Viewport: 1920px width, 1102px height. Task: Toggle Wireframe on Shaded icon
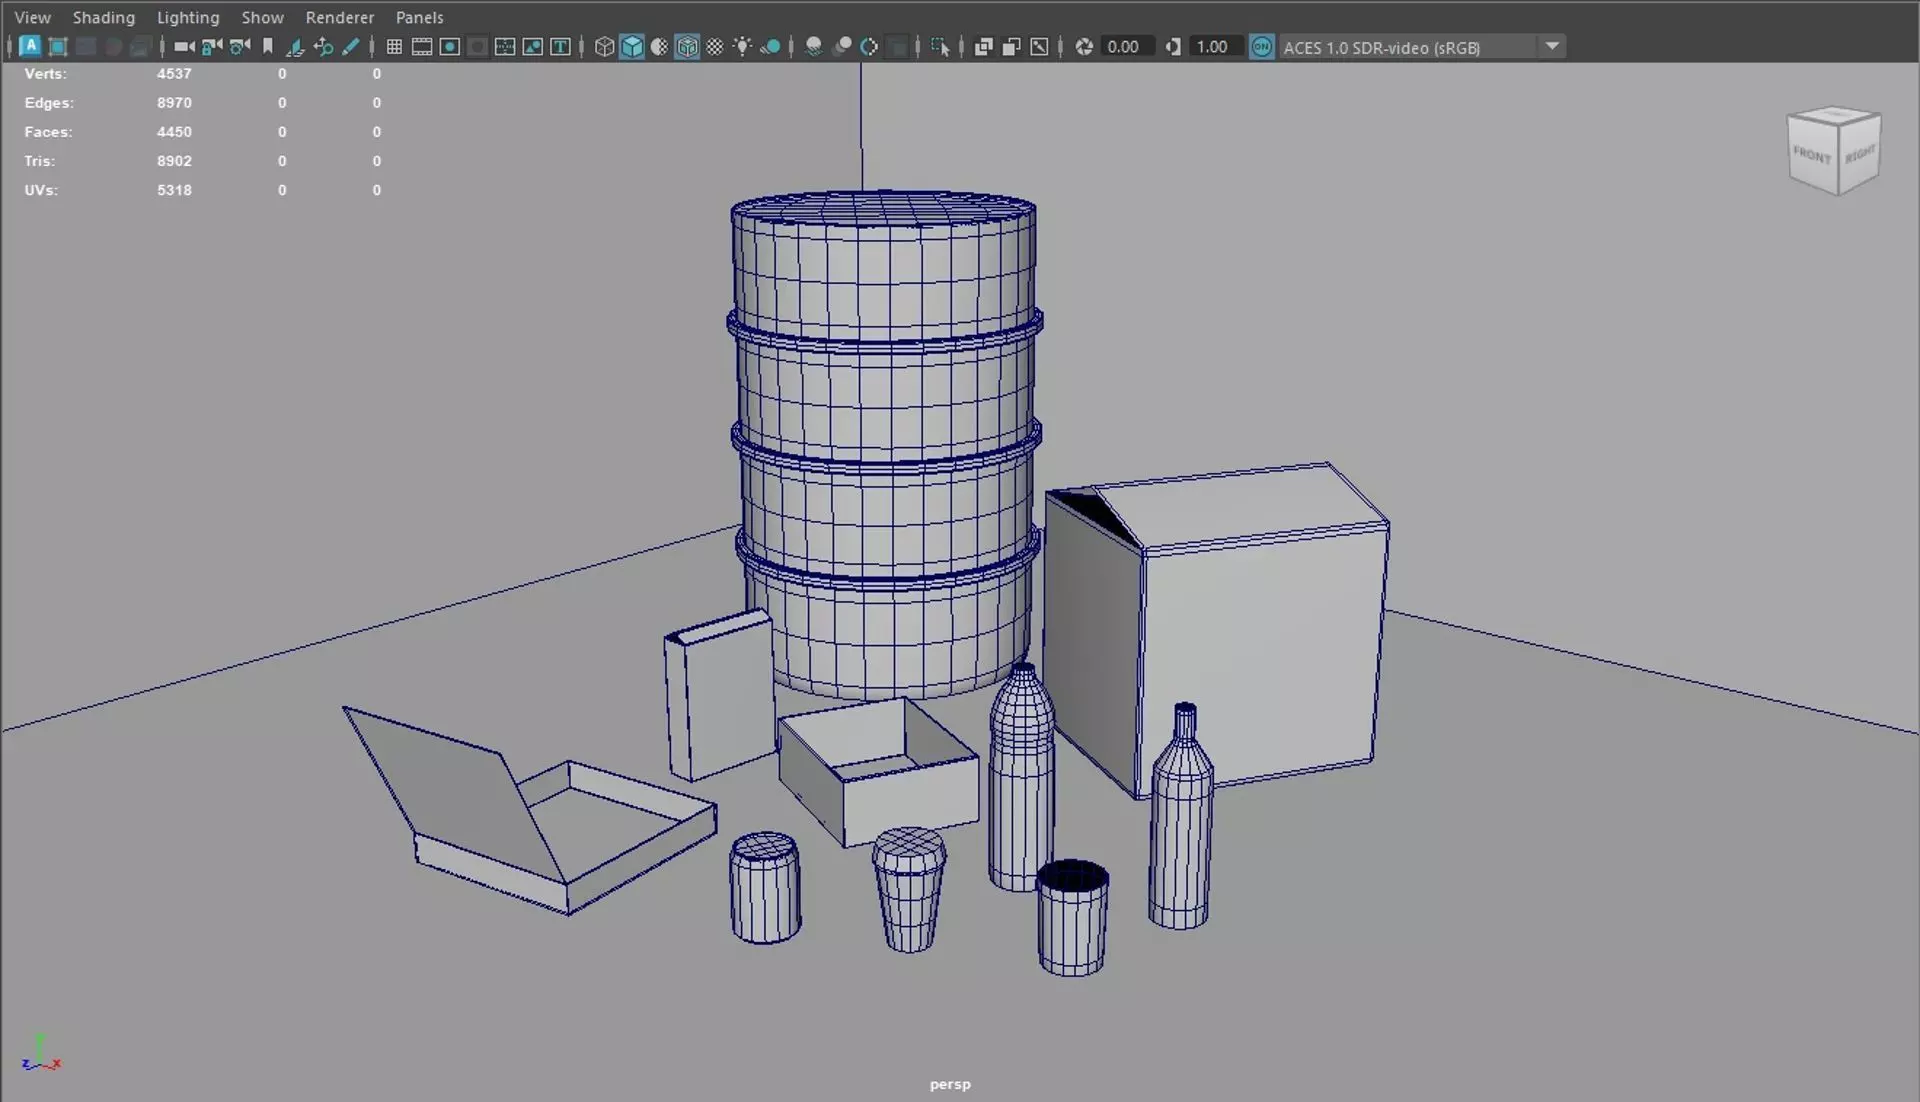click(x=687, y=46)
